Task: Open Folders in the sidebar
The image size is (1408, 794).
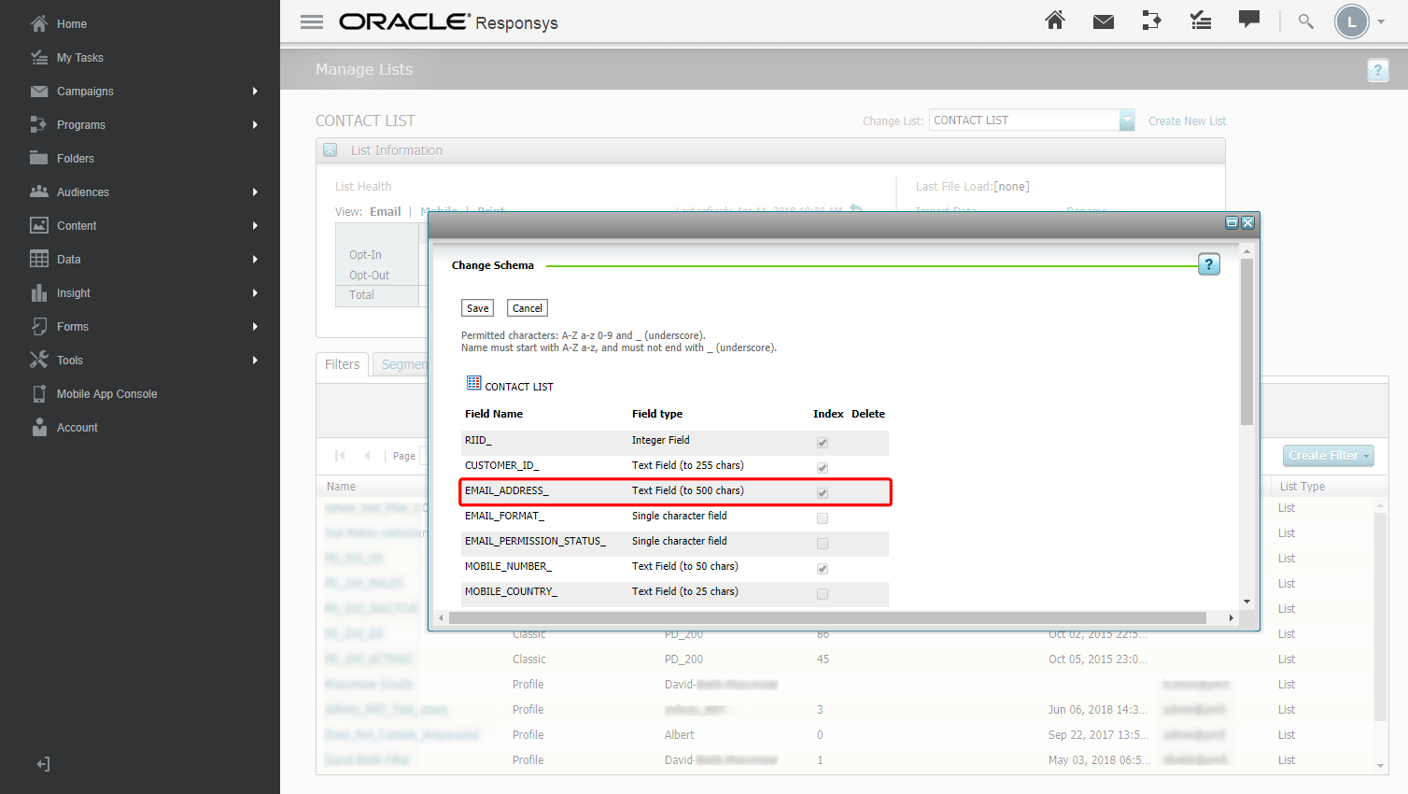Action: point(75,158)
